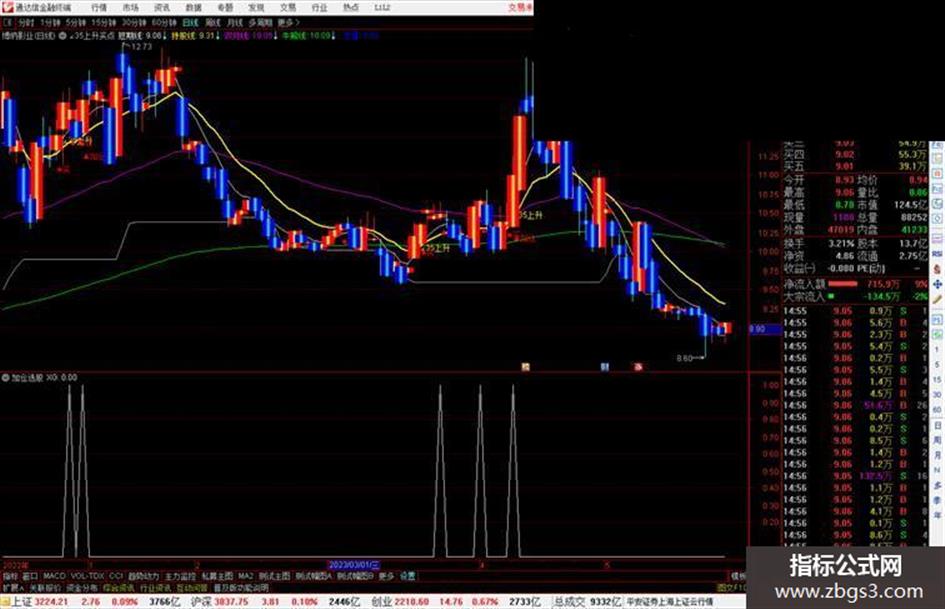Screen dimensions: 945x609
Task: Open the 数据 menu
Action: (193, 8)
